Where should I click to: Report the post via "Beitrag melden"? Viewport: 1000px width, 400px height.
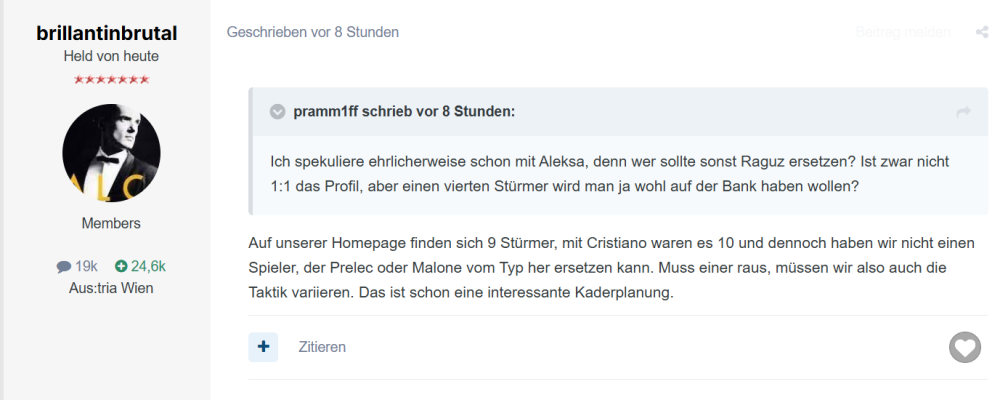point(902,32)
